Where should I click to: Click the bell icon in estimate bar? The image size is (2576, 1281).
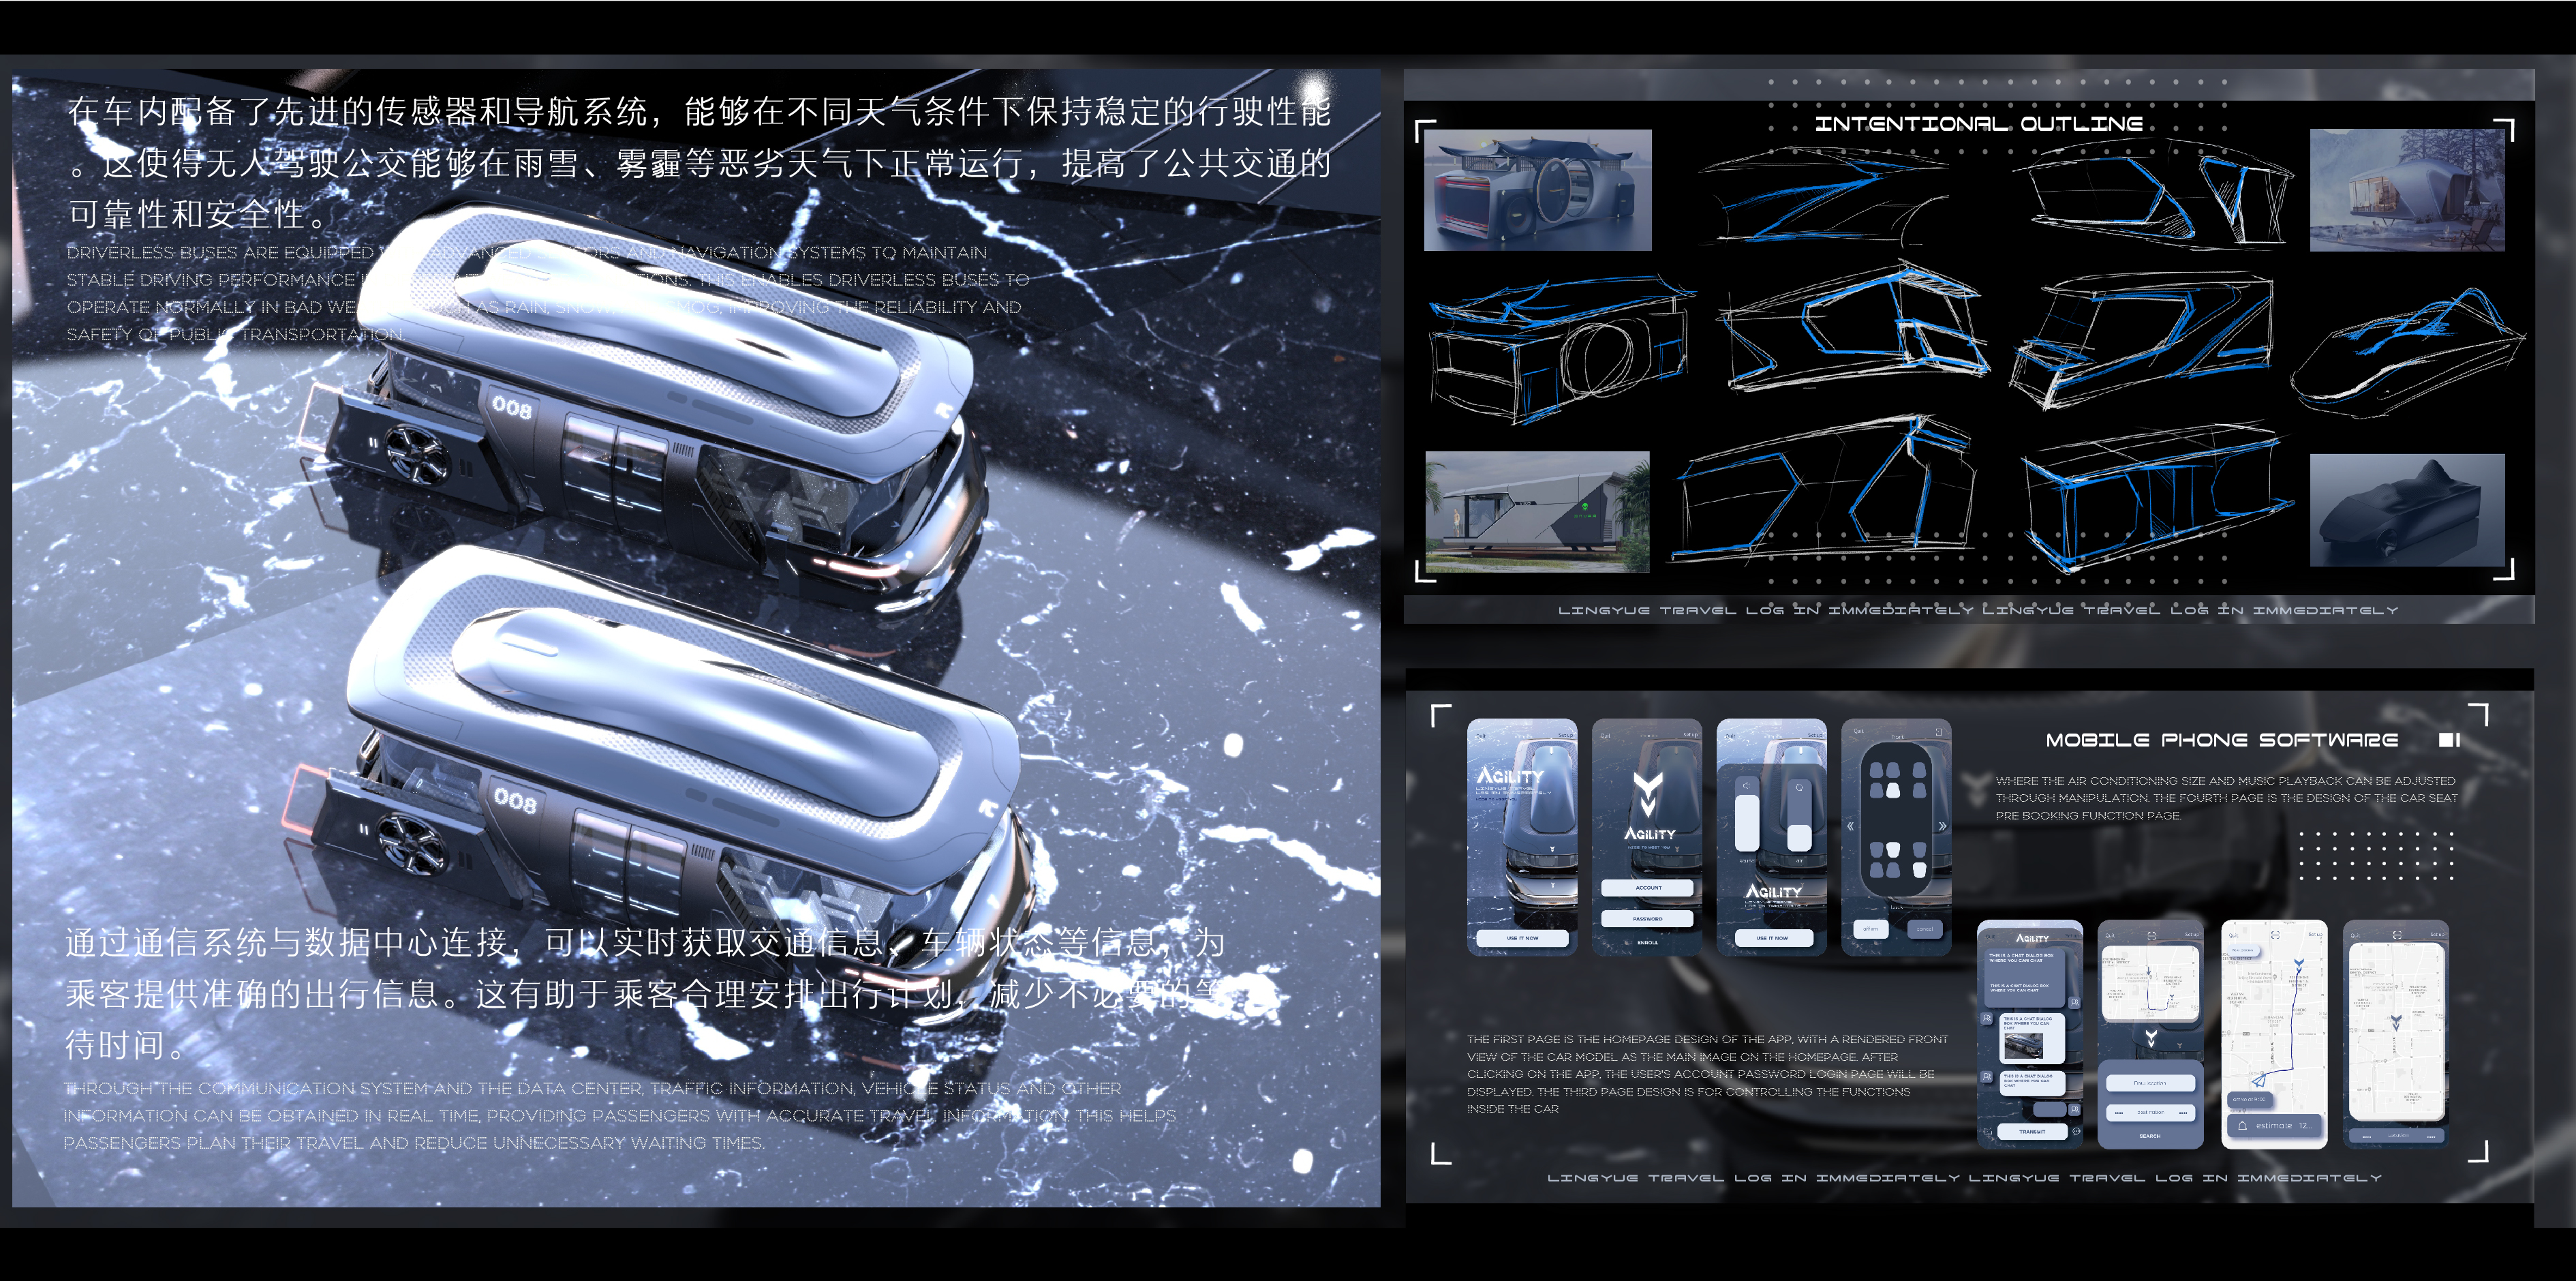pyautogui.click(x=2243, y=1126)
